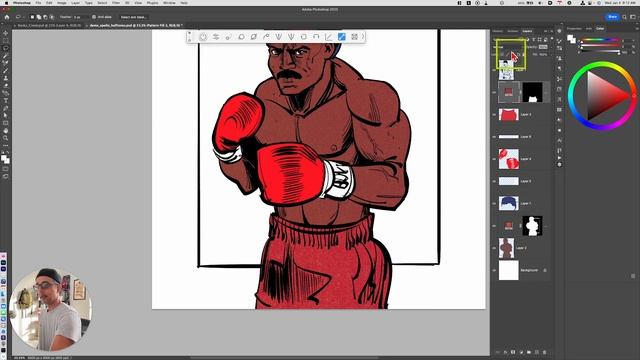Click the ellipse icon in floating toolbar
Screen dimensions: 640x360
(x=241, y=37)
